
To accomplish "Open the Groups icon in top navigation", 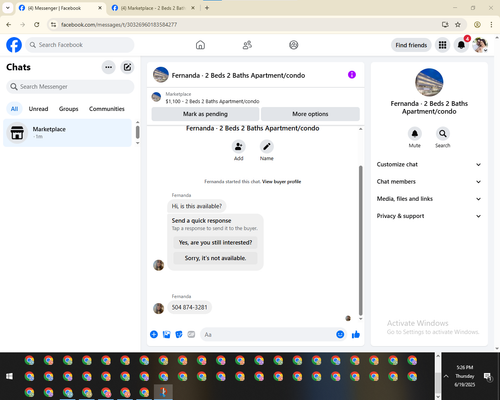I will click(294, 45).
